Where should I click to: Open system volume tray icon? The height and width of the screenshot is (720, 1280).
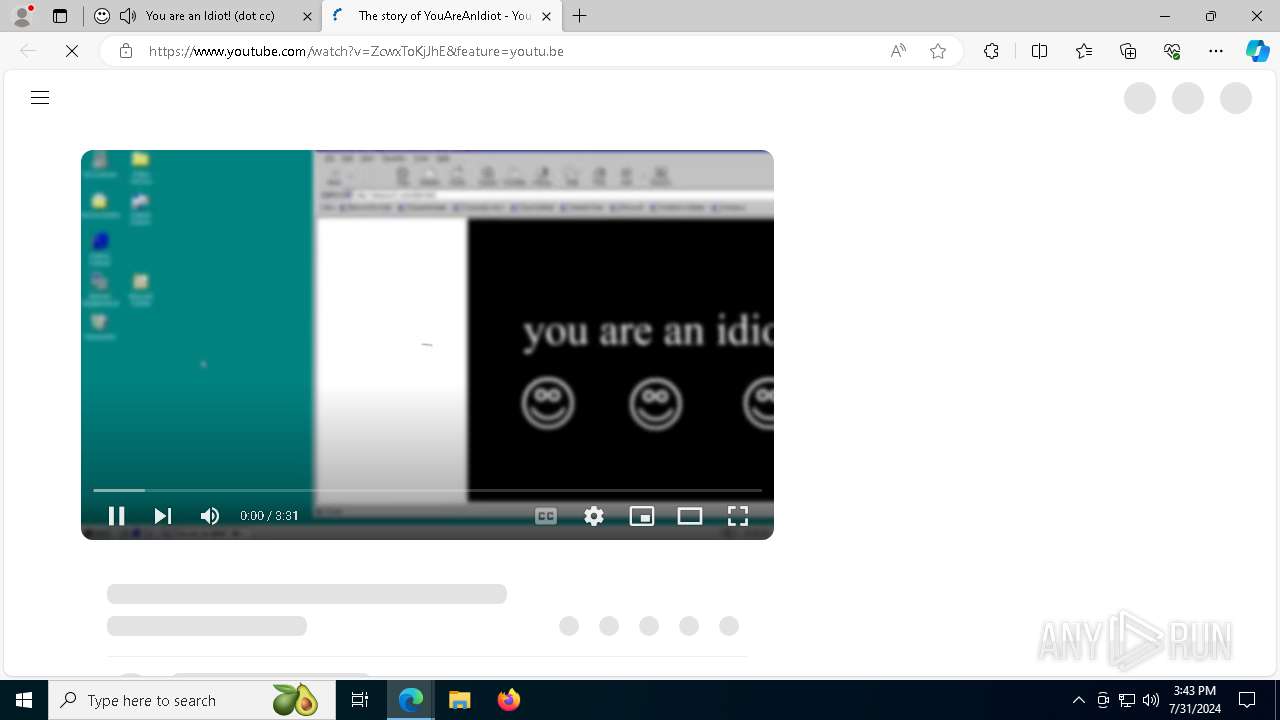tap(1151, 700)
